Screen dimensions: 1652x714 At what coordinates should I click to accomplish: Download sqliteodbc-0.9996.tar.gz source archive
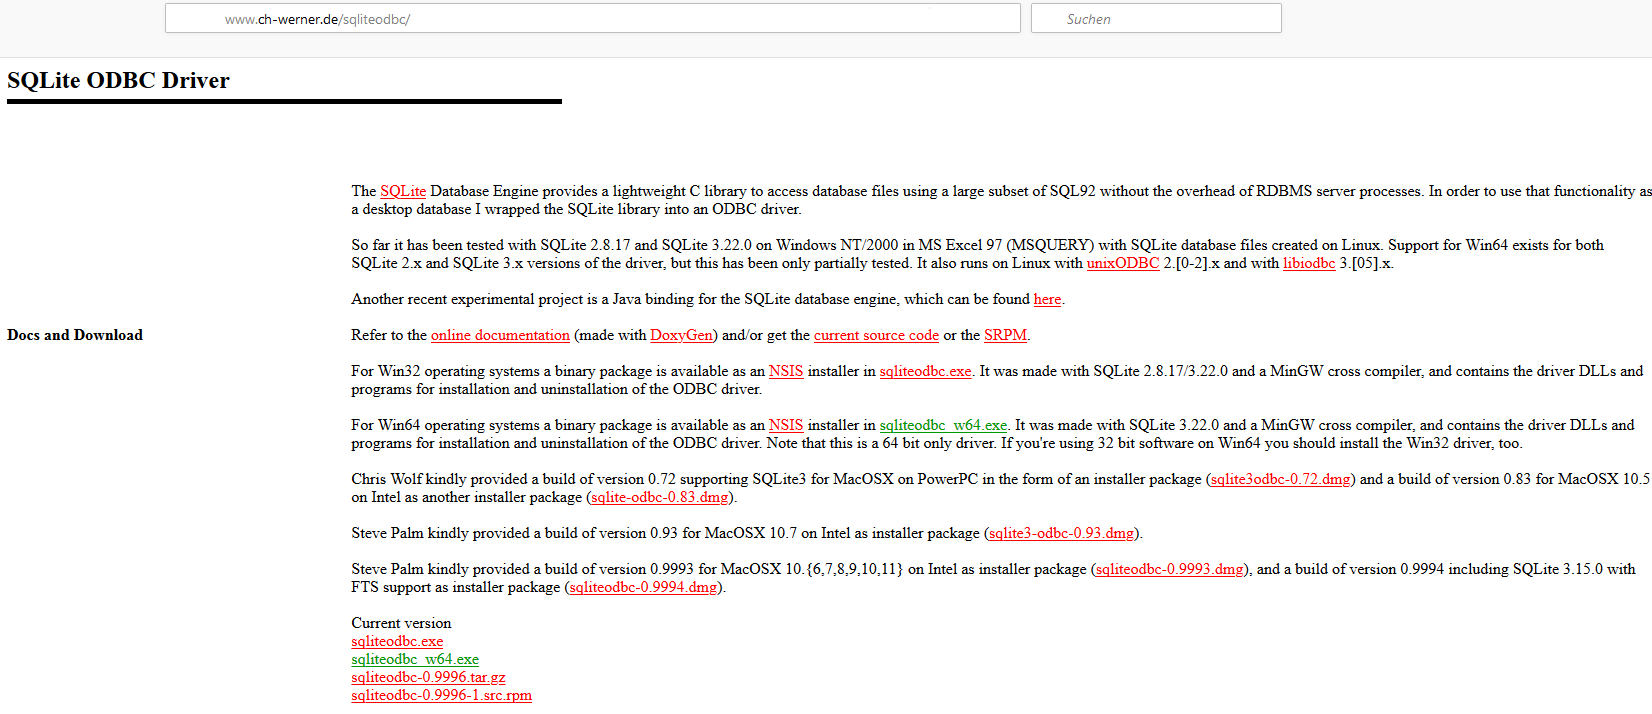coord(428,677)
